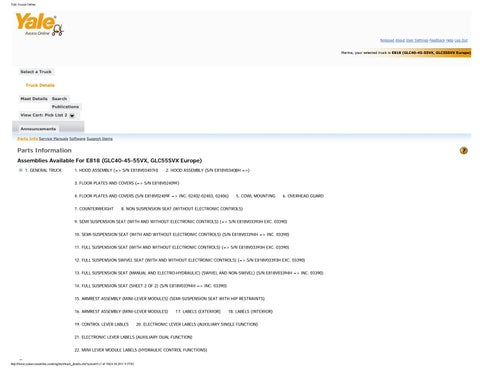Open User Settings link
The height and width of the screenshot is (371, 480).
pyautogui.click(x=417, y=40)
